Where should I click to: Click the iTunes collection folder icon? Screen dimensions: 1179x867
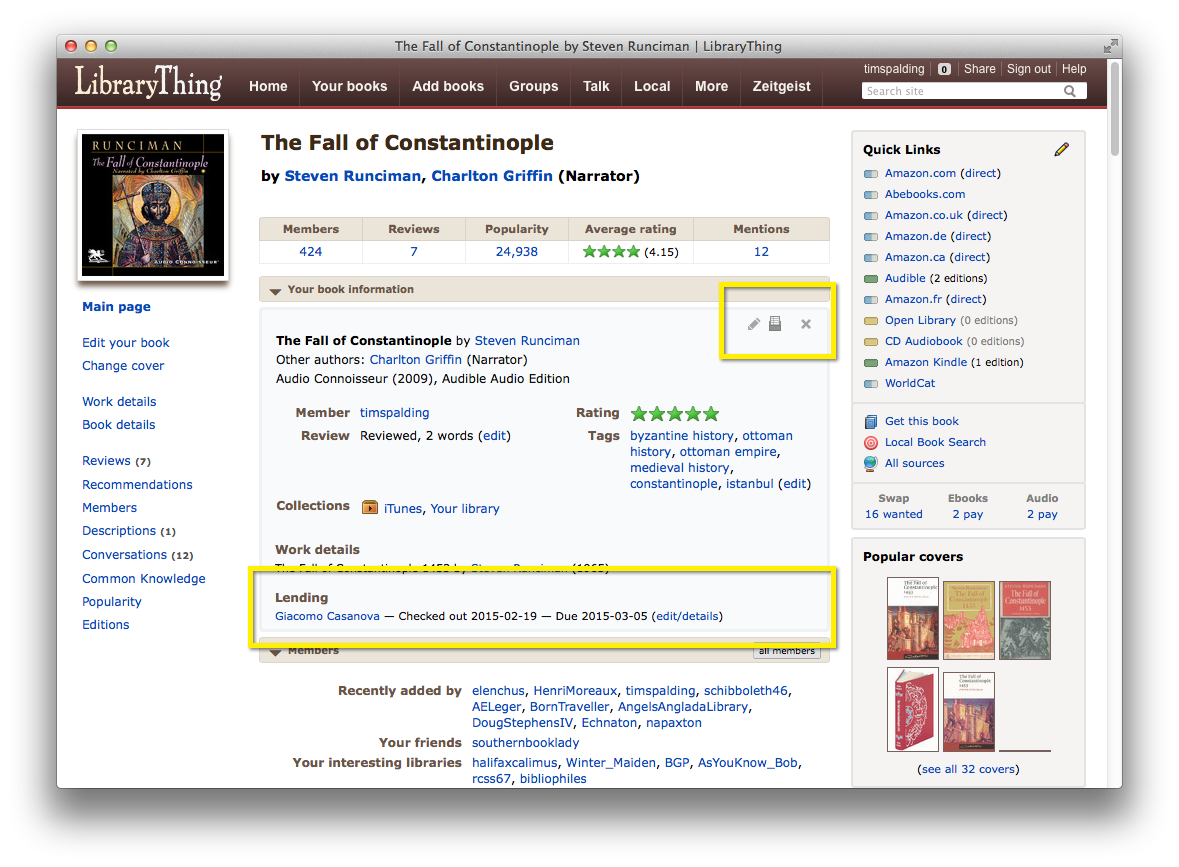(x=370, y=508)
